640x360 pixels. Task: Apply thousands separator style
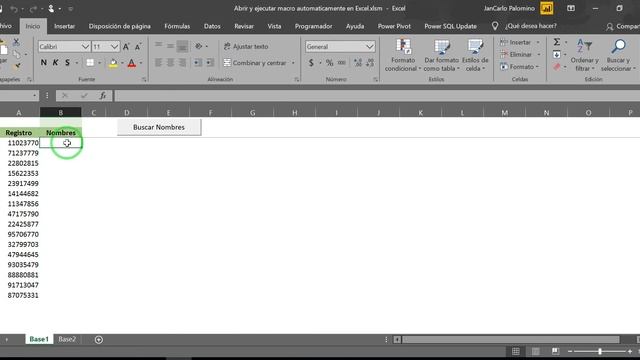click(342, 63)
